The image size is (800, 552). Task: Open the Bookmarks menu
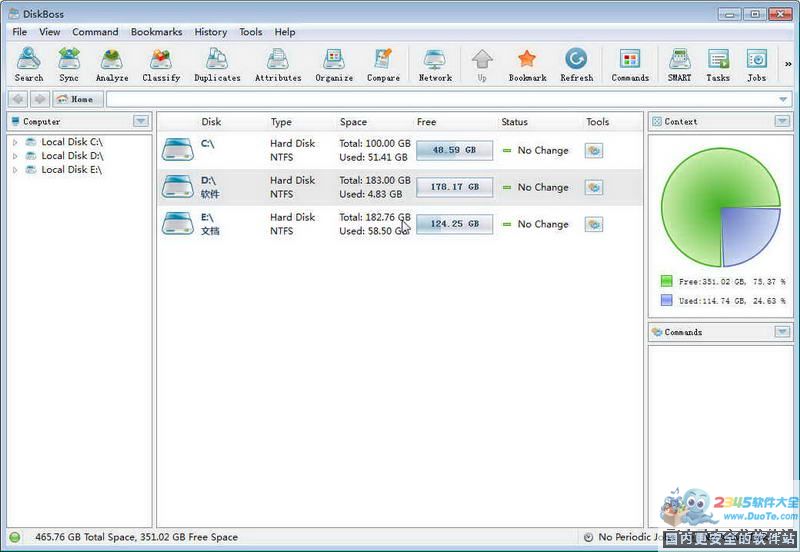156,32
